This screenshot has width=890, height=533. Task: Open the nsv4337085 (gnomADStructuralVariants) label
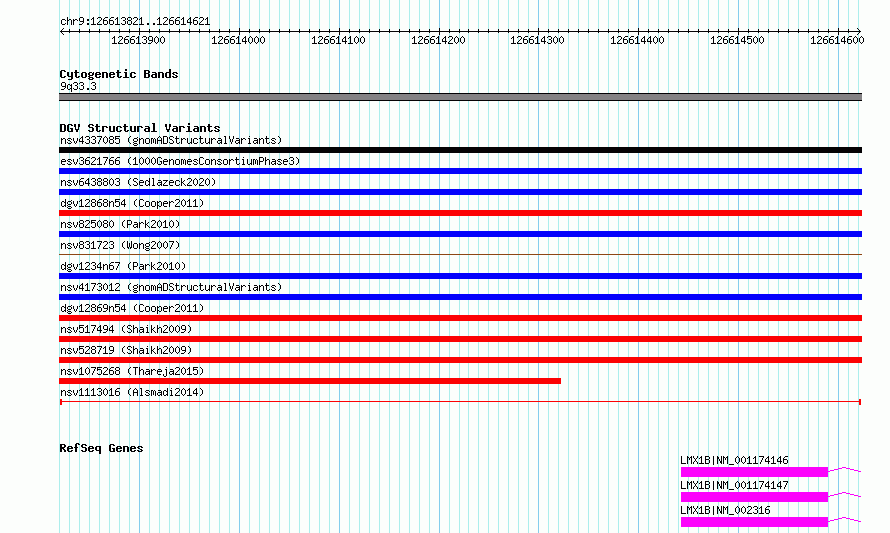171,140
